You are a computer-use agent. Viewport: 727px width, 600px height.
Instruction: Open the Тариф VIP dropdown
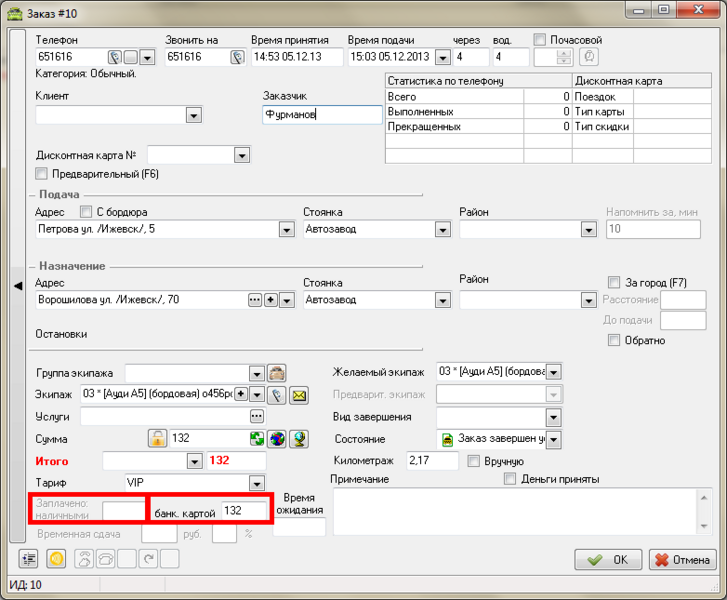tap(256, 482)
